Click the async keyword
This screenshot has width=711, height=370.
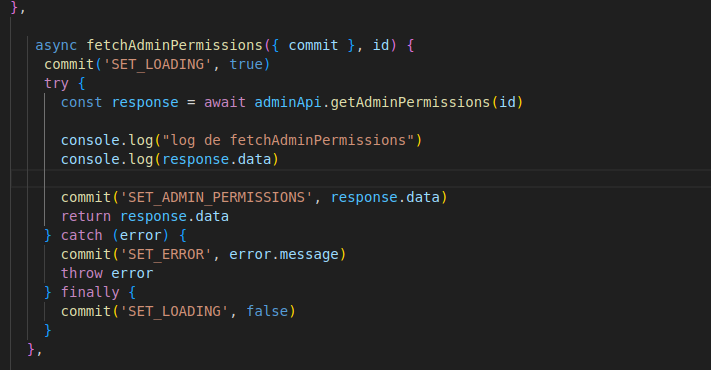(56, 45)
